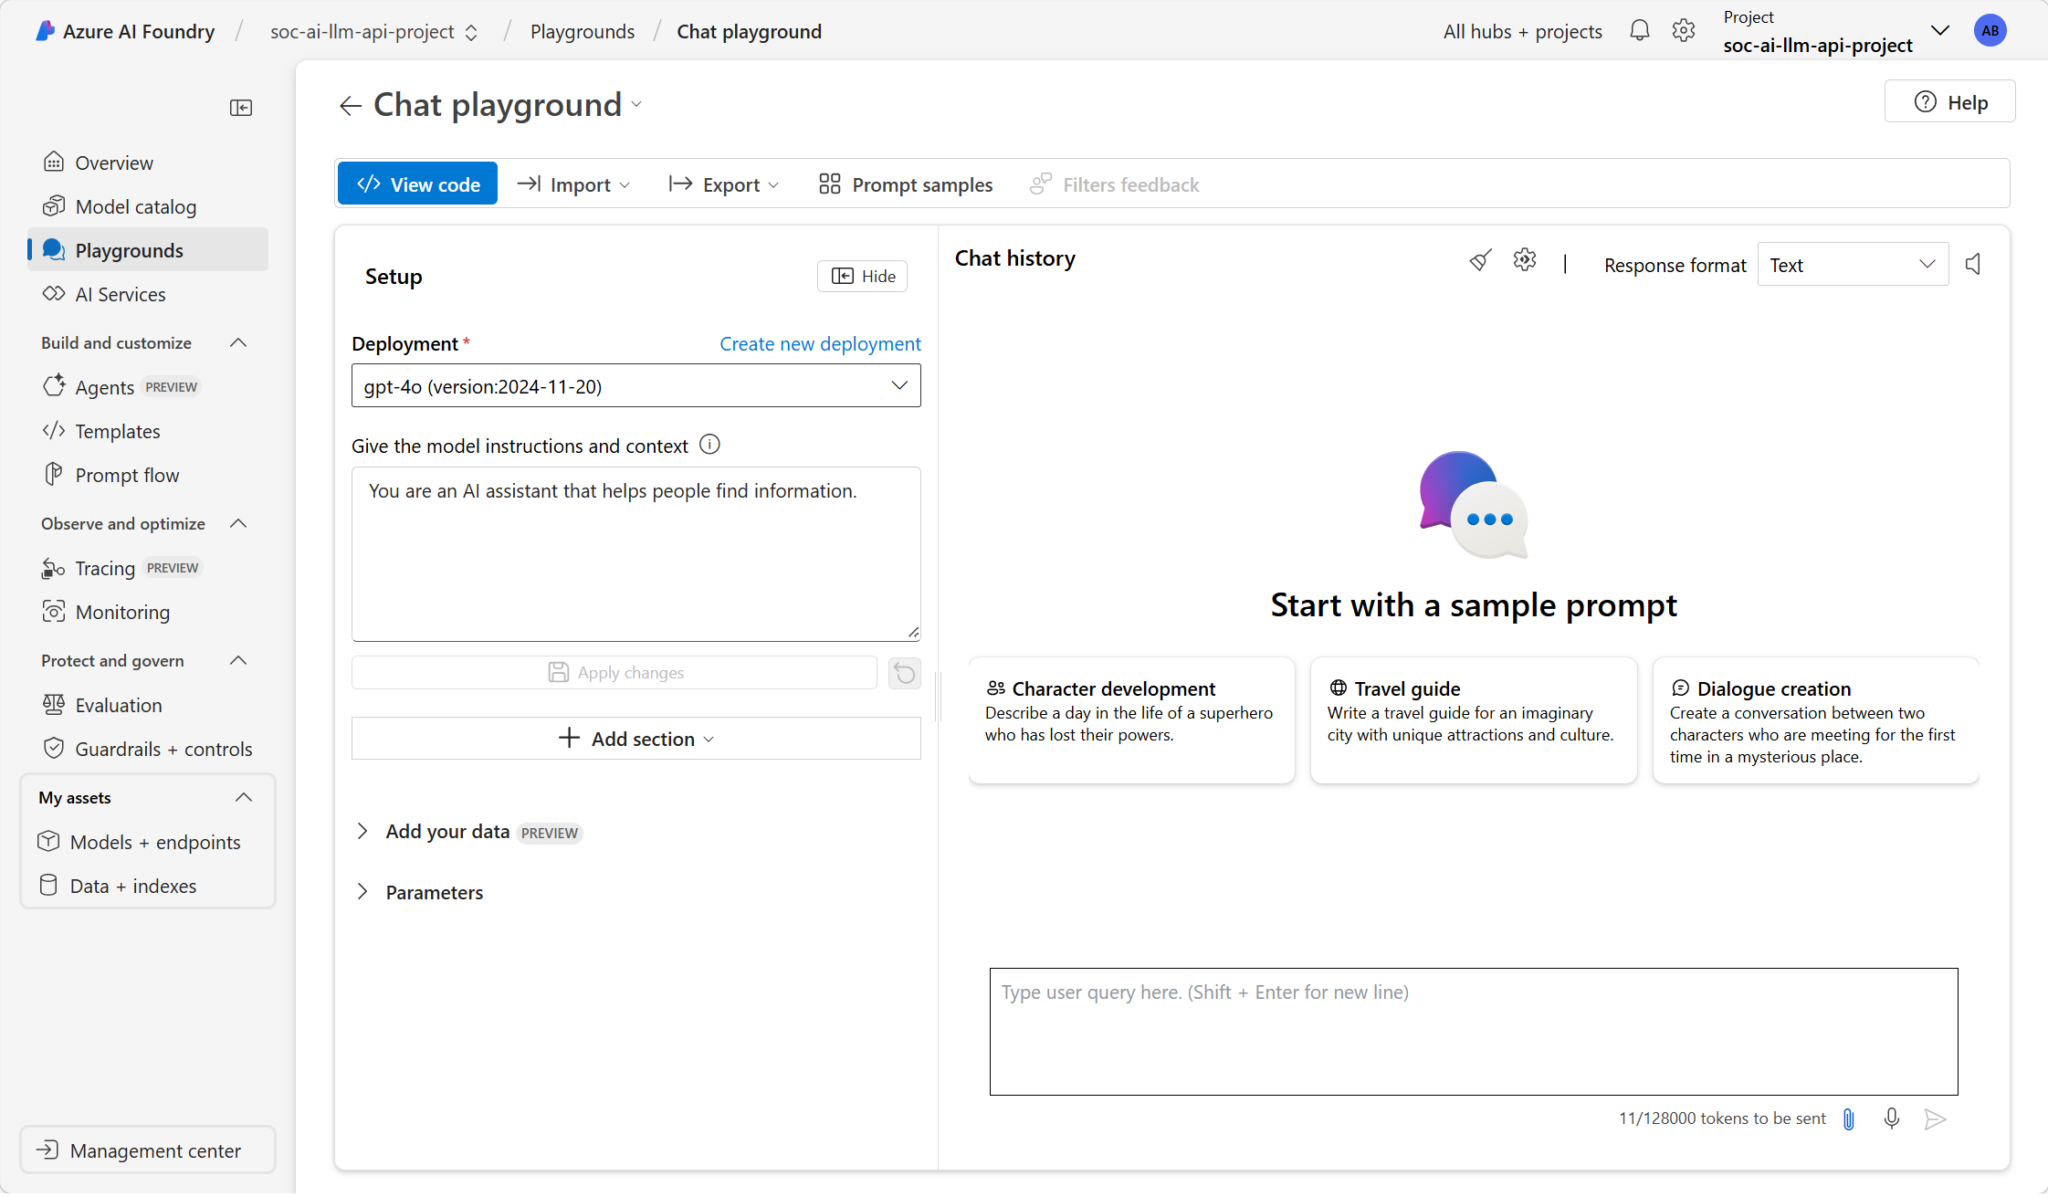
Task: Open the project selector chevron at top right
Action: coord(1940,31)
